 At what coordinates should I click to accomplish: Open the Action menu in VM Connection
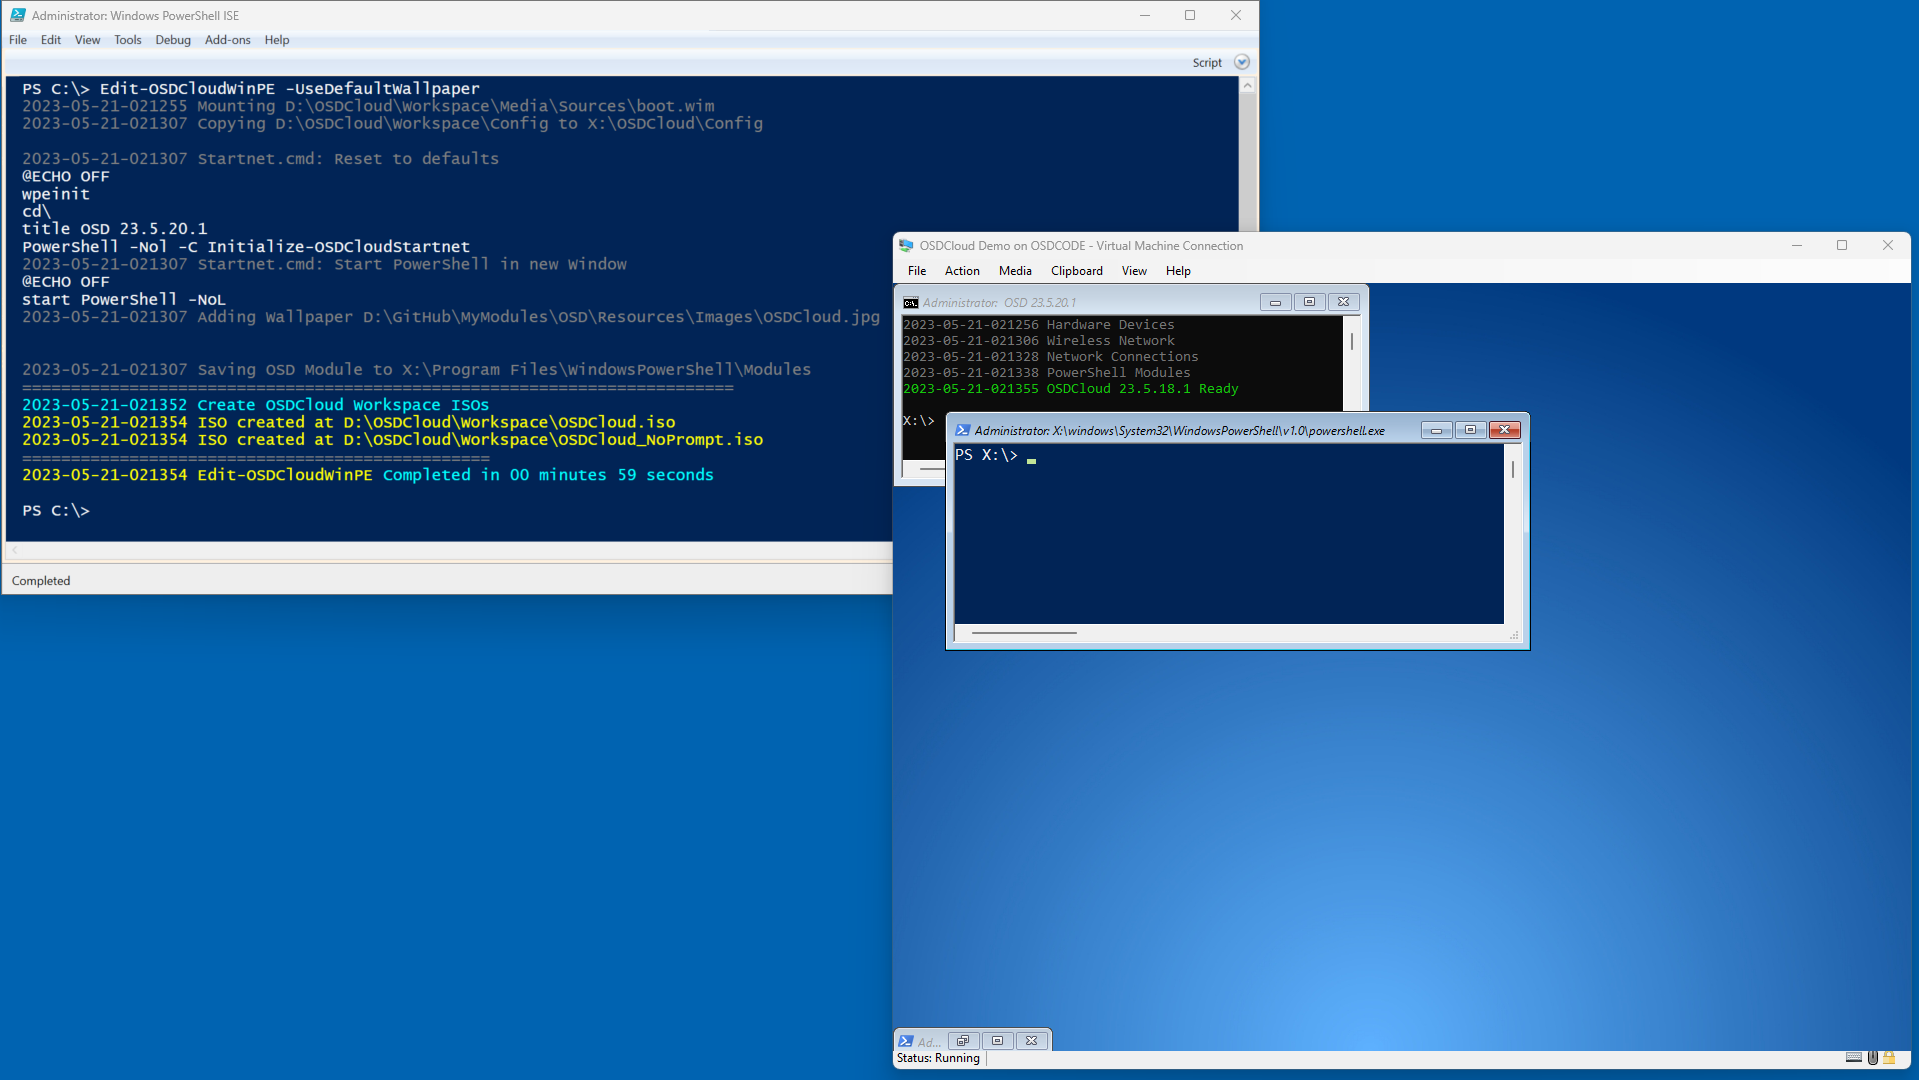pyautogui.click(x=961, y=271)
